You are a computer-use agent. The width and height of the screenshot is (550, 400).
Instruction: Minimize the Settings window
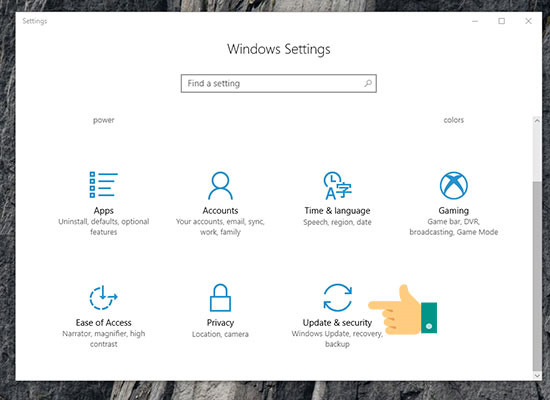(475, 21)
